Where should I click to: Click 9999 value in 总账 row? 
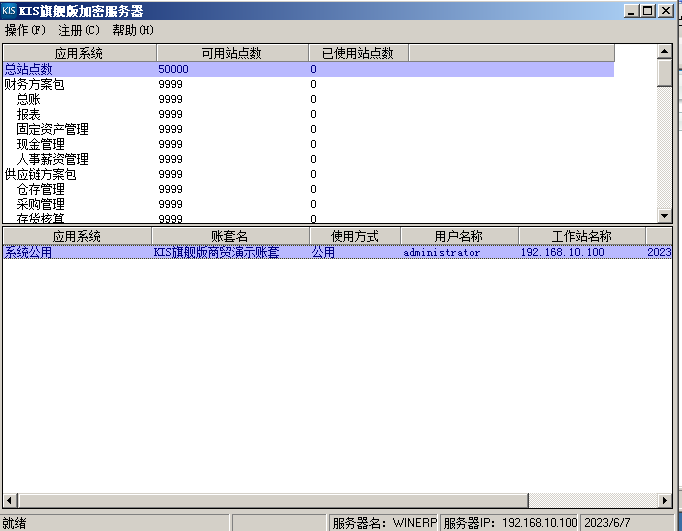coord(170,99)
